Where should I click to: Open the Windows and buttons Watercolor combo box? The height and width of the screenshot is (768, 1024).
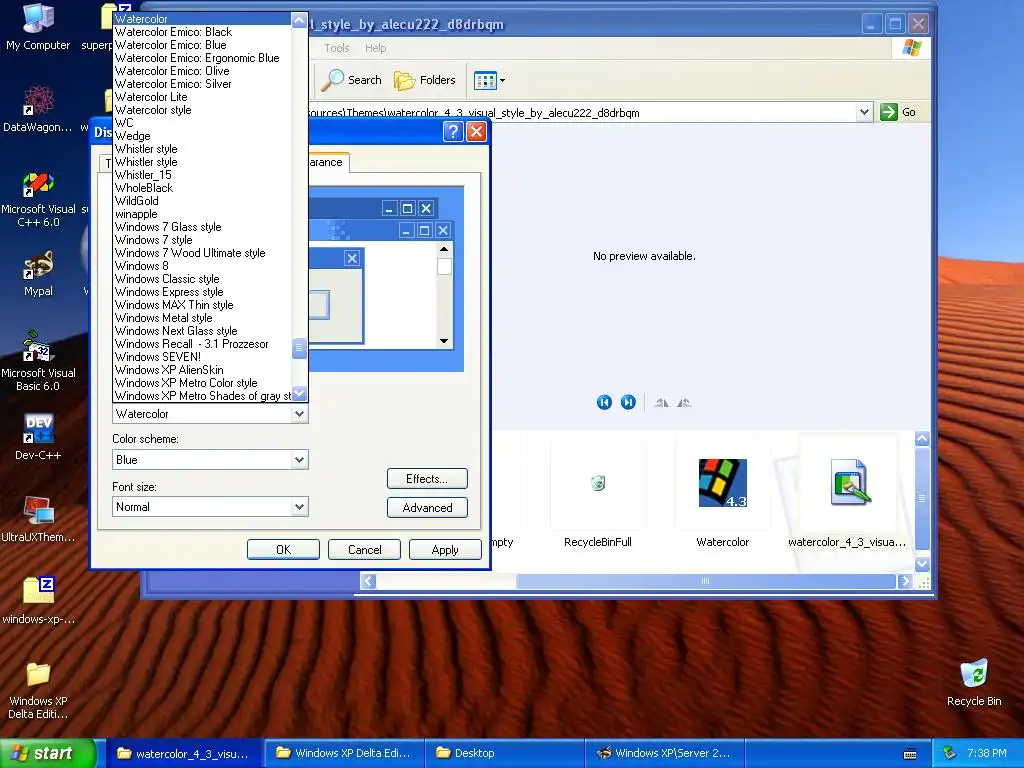click(210, 414)
